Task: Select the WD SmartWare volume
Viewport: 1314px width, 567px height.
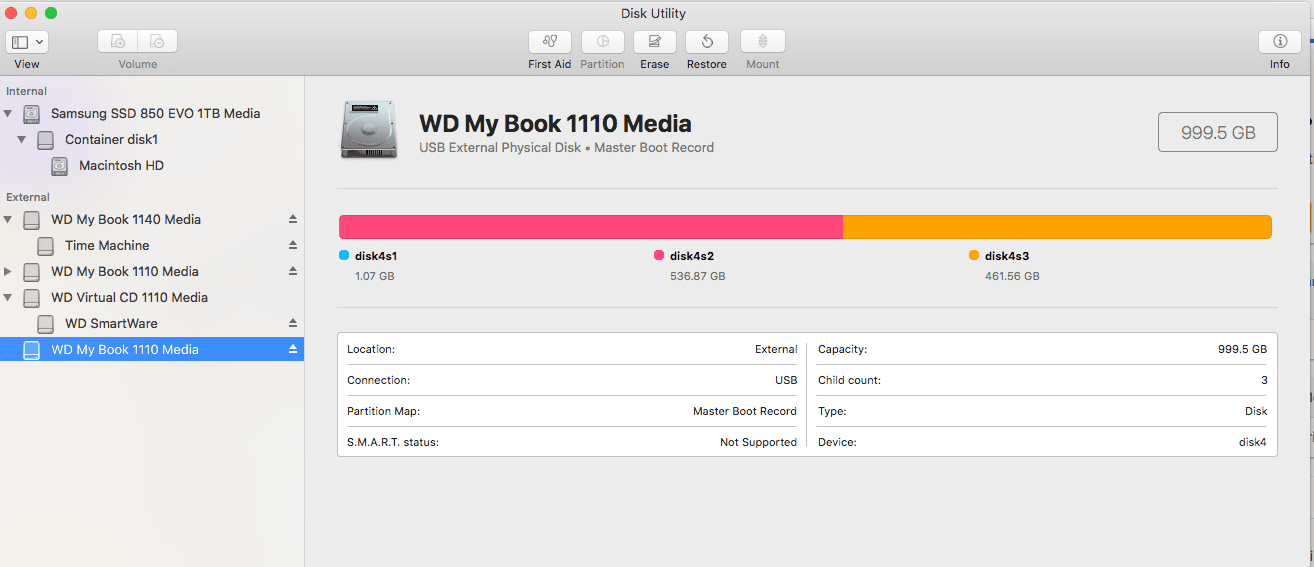Action: click(111, 324)
